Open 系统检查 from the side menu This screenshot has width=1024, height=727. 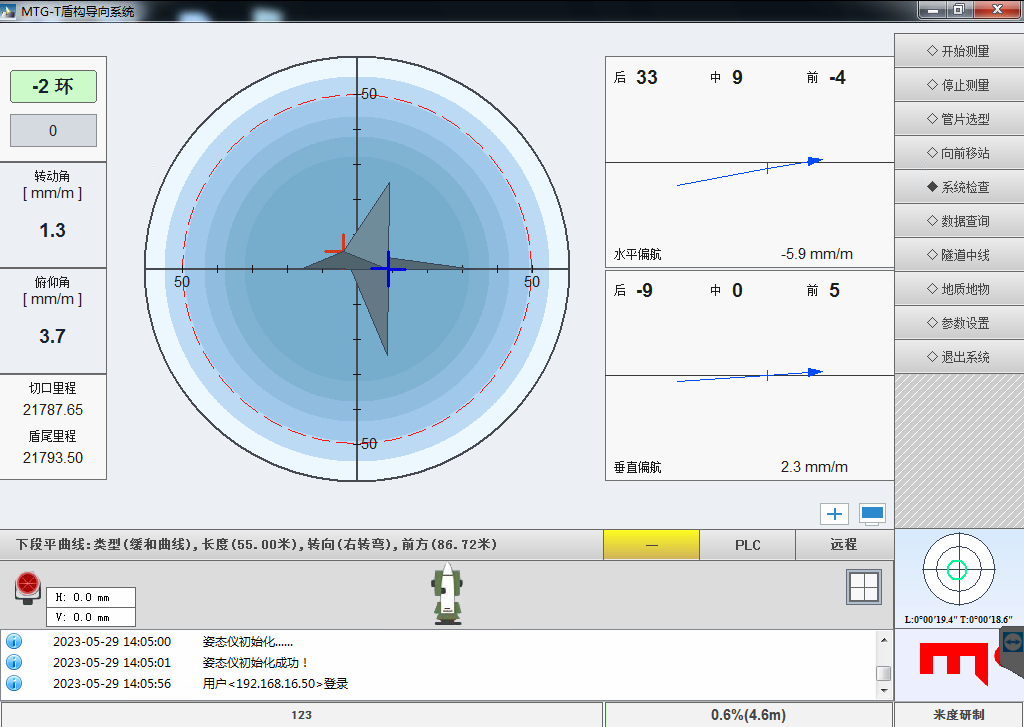pyautogui.click(x=959, y=187)
